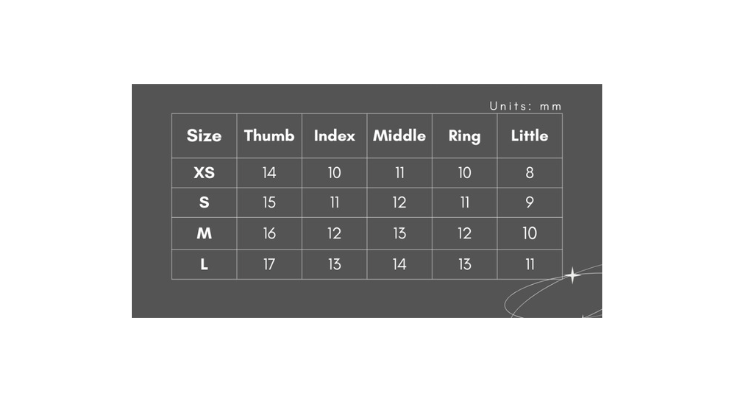Click XS Thumb value 14
The width and height of the screenshot is (739, 403).
coord(269,173)
